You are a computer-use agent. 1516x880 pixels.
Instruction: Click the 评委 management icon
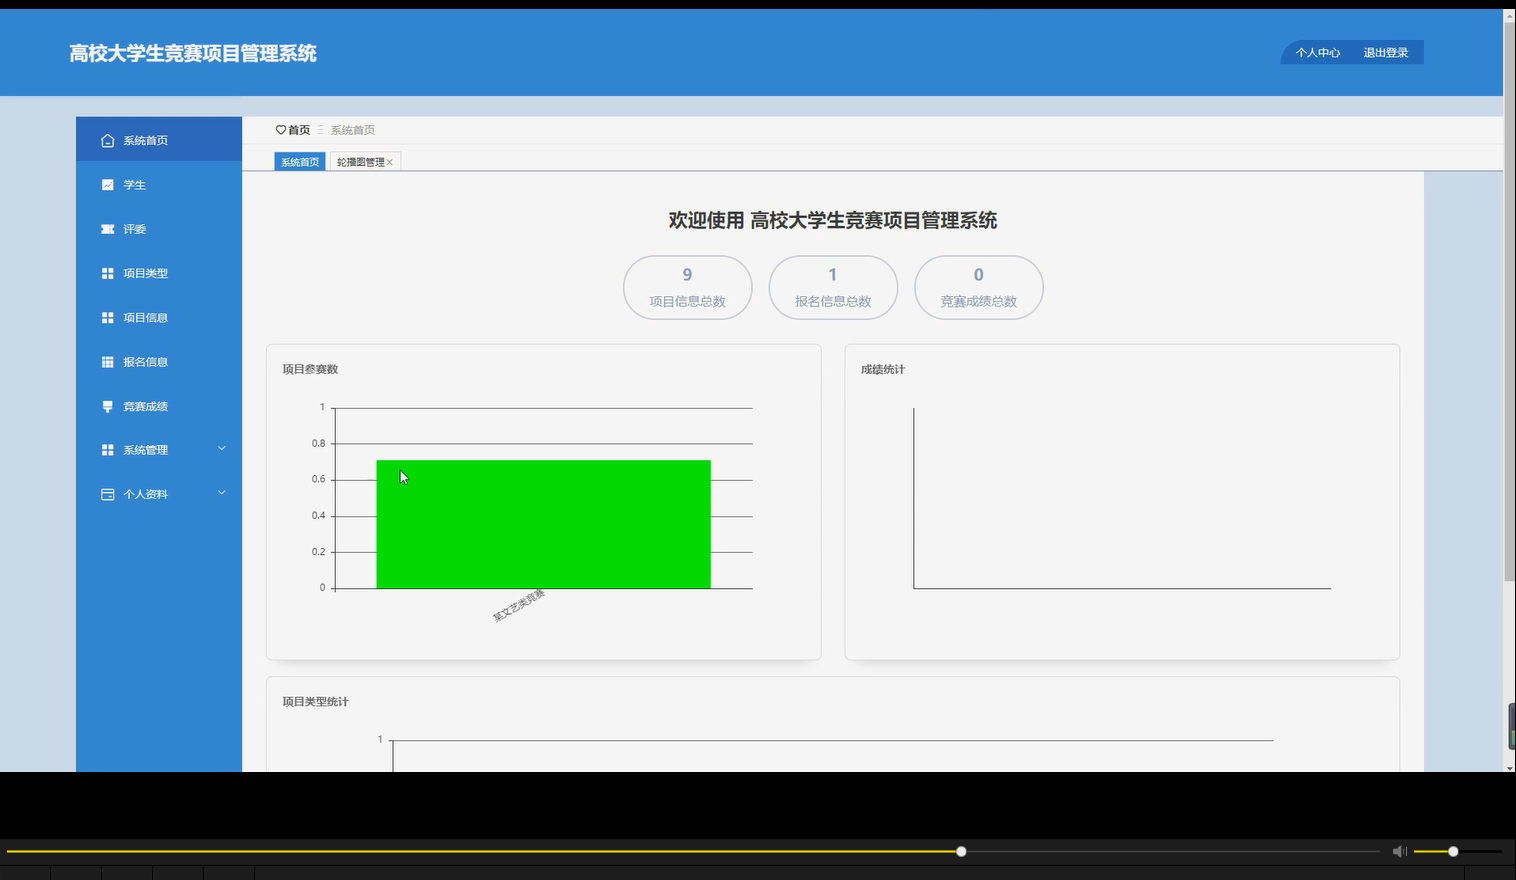tap(107, 228)
